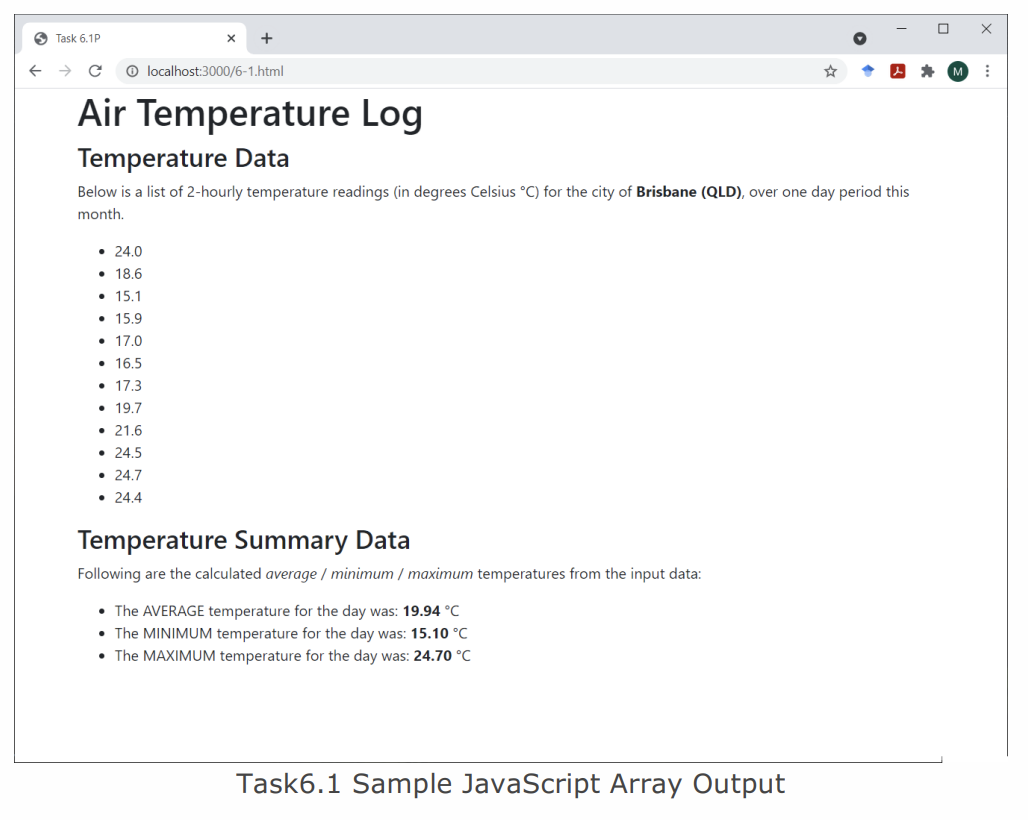Image resolution: width=1028 pixels, height=820 pixels.
Task: Open the profile avatar M menu
Action: [x=957, y=71]
